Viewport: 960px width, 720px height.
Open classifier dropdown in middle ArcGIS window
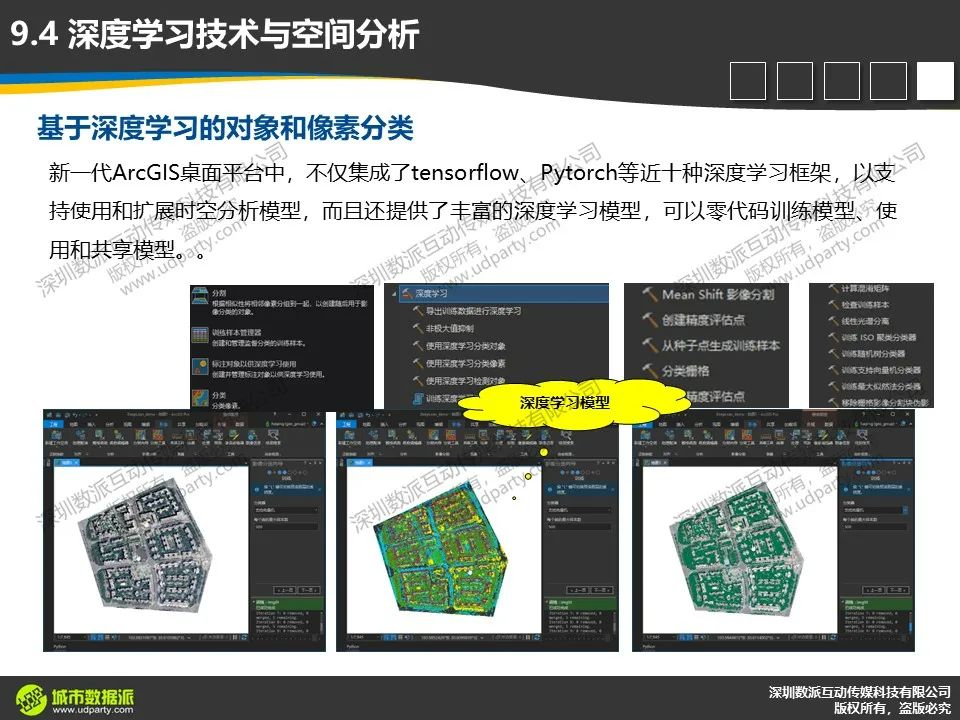(x=579, y=509)
